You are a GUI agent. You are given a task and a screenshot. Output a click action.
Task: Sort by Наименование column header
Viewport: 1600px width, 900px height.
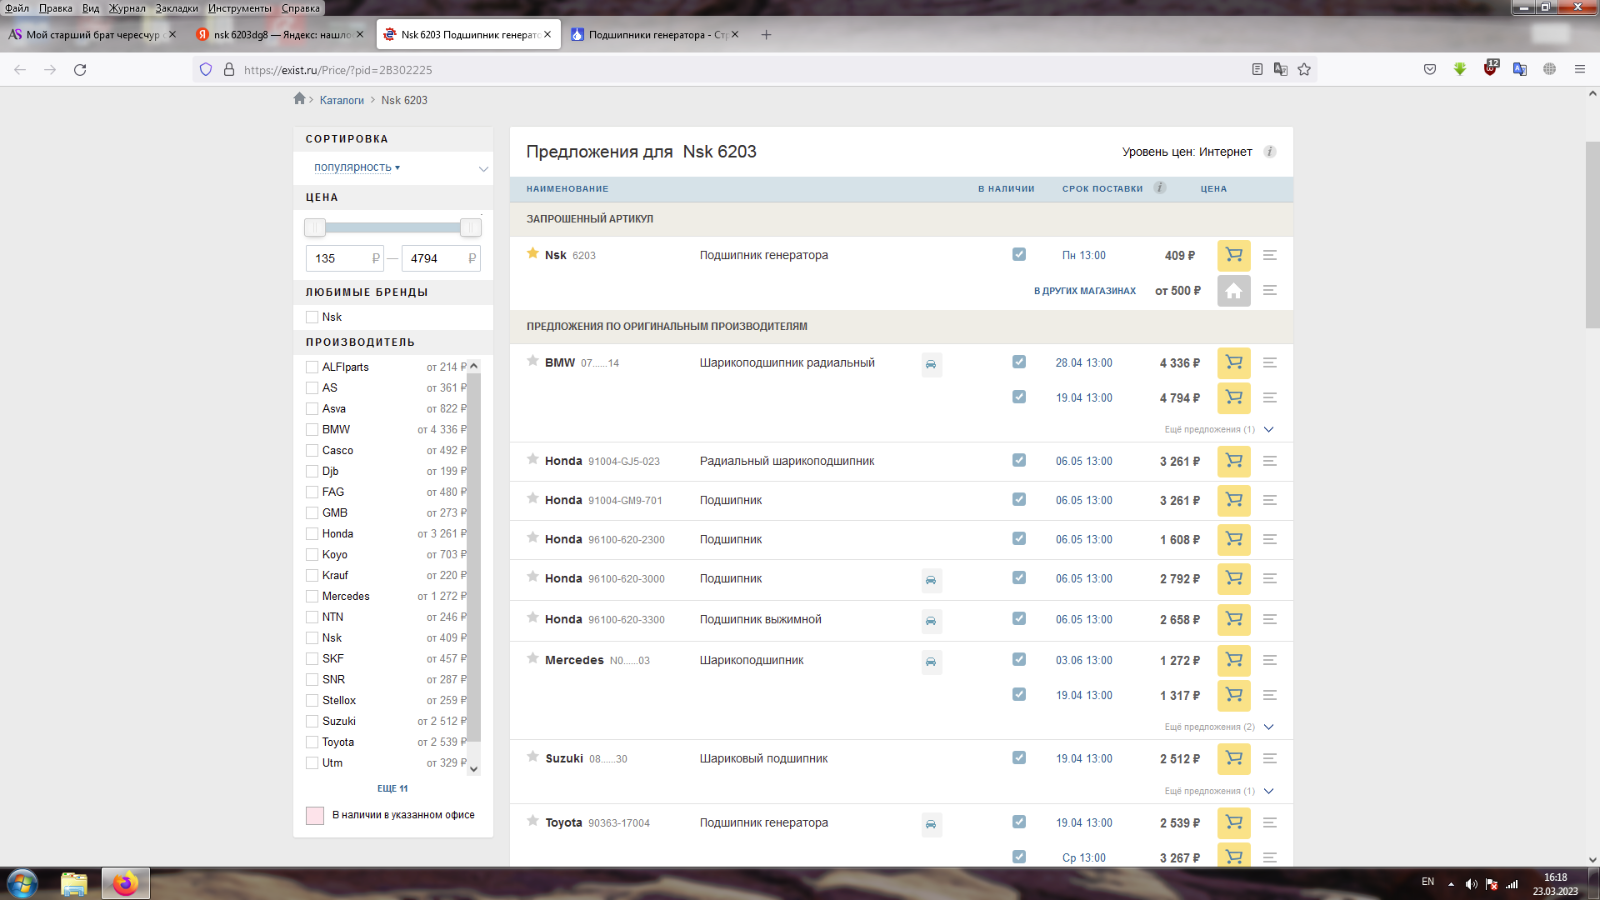point(567,189)
